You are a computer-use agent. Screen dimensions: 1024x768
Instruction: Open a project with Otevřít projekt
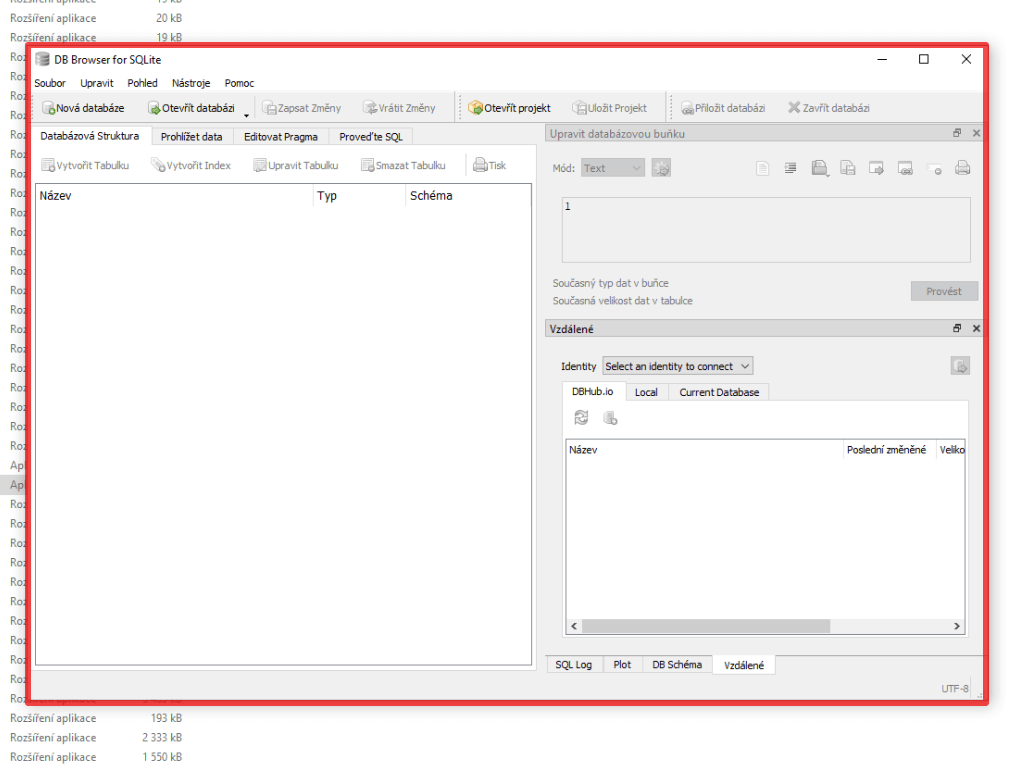(x=509, y=108)
